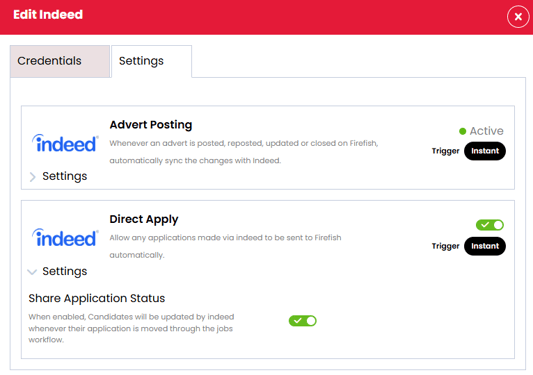Viewport: 533px width, 375px height.
Task: Click the Trigger label in Advert Posting
Action: (x=445, y=151)
